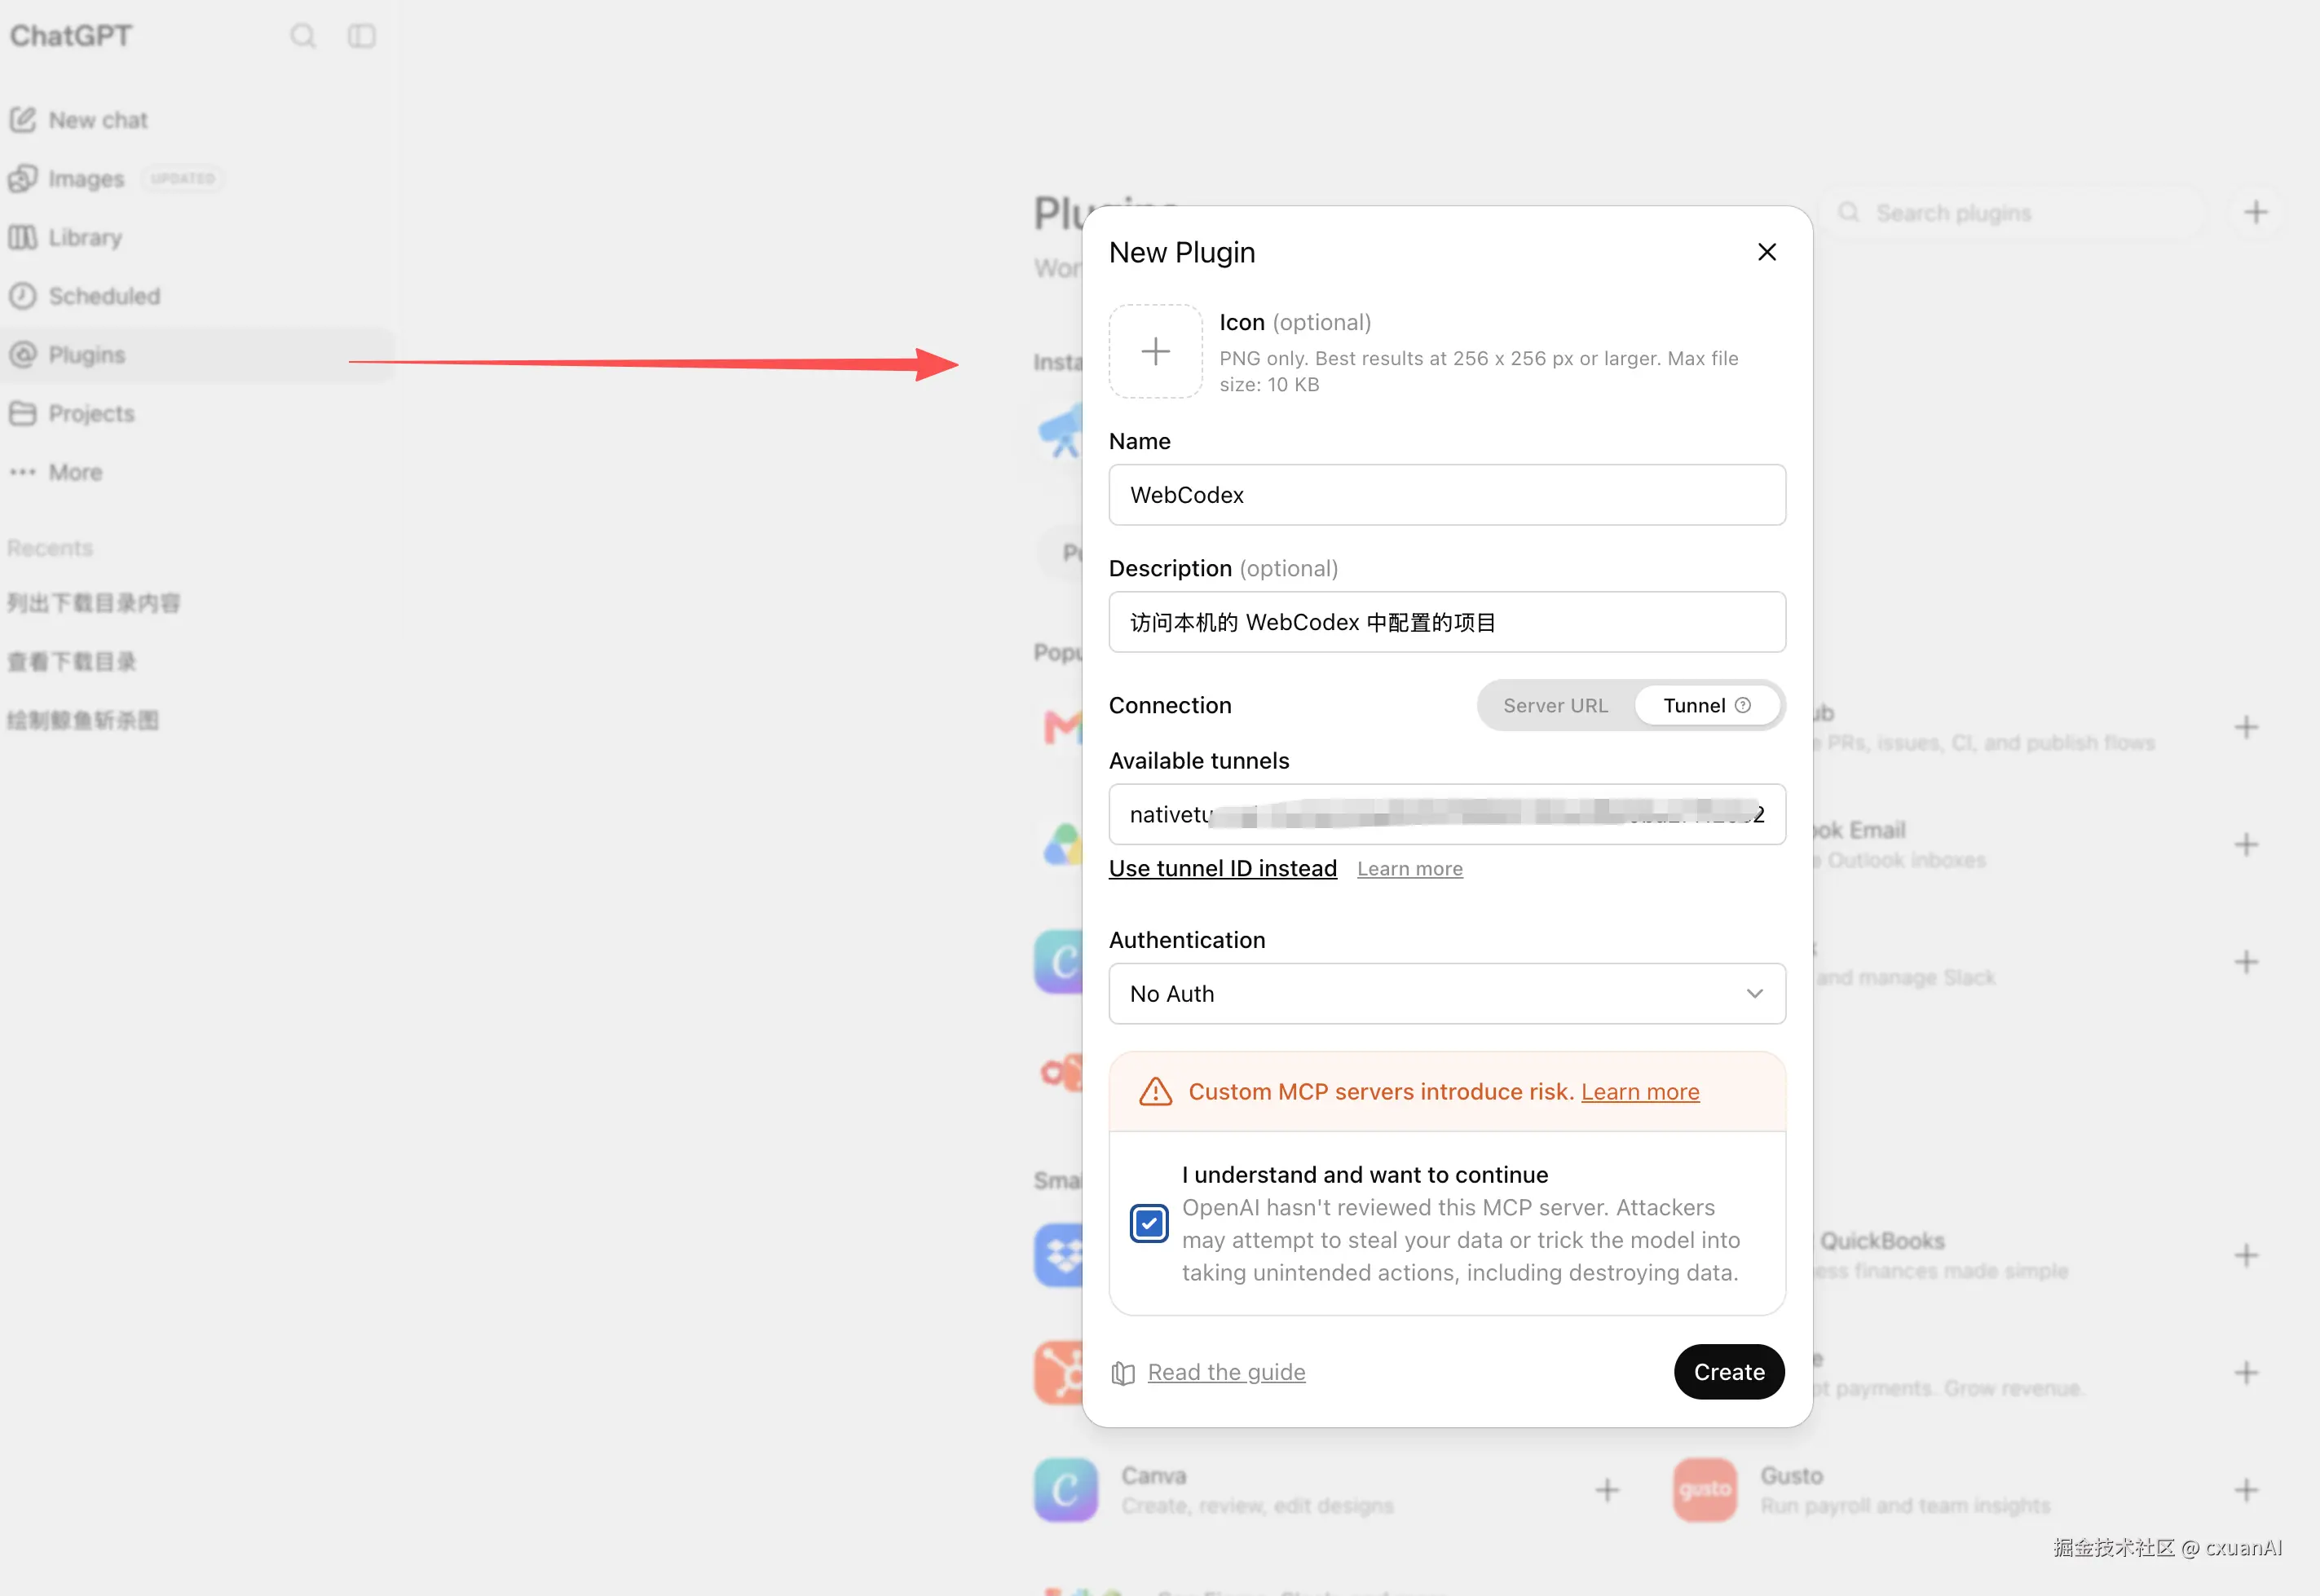
Task: Add the plugin described 'manage Slack'
Action: (x=2246, y=962)
